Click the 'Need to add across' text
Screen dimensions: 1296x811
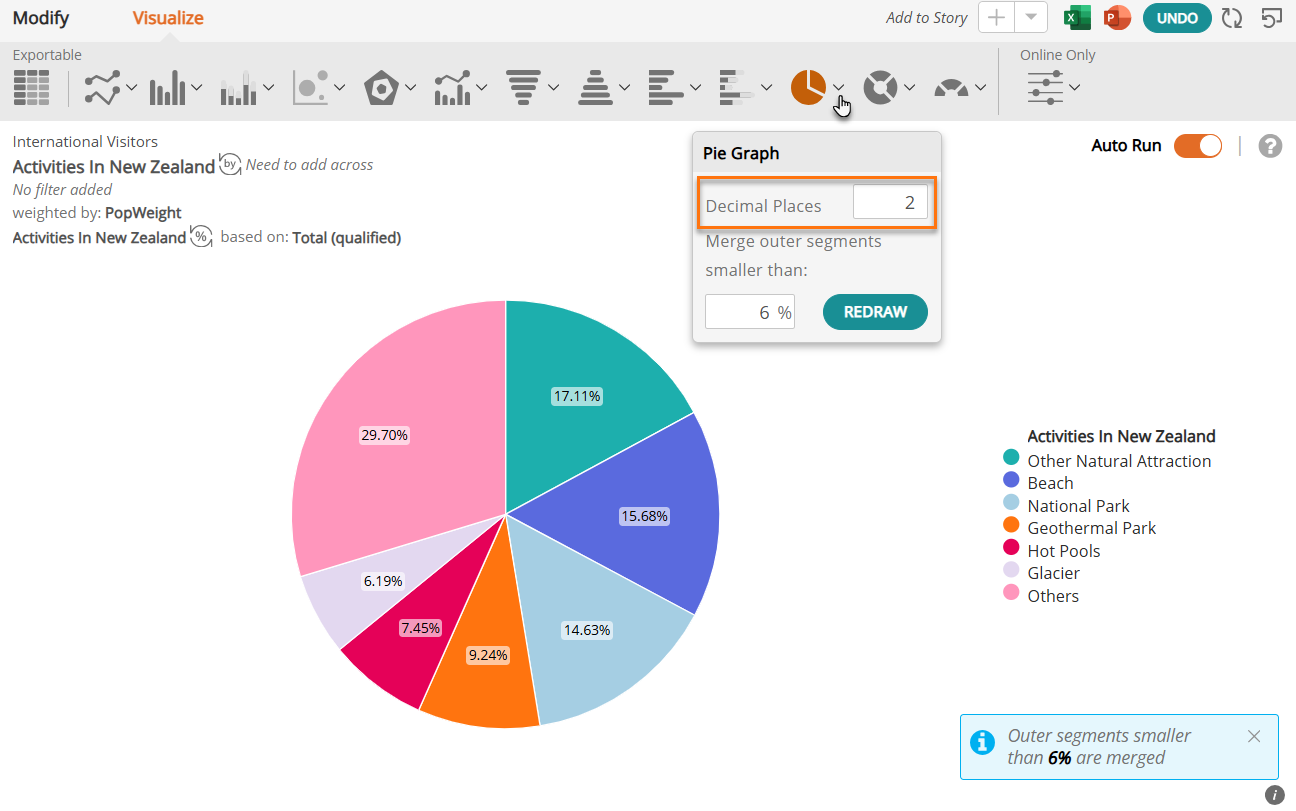tap(309, 165)
